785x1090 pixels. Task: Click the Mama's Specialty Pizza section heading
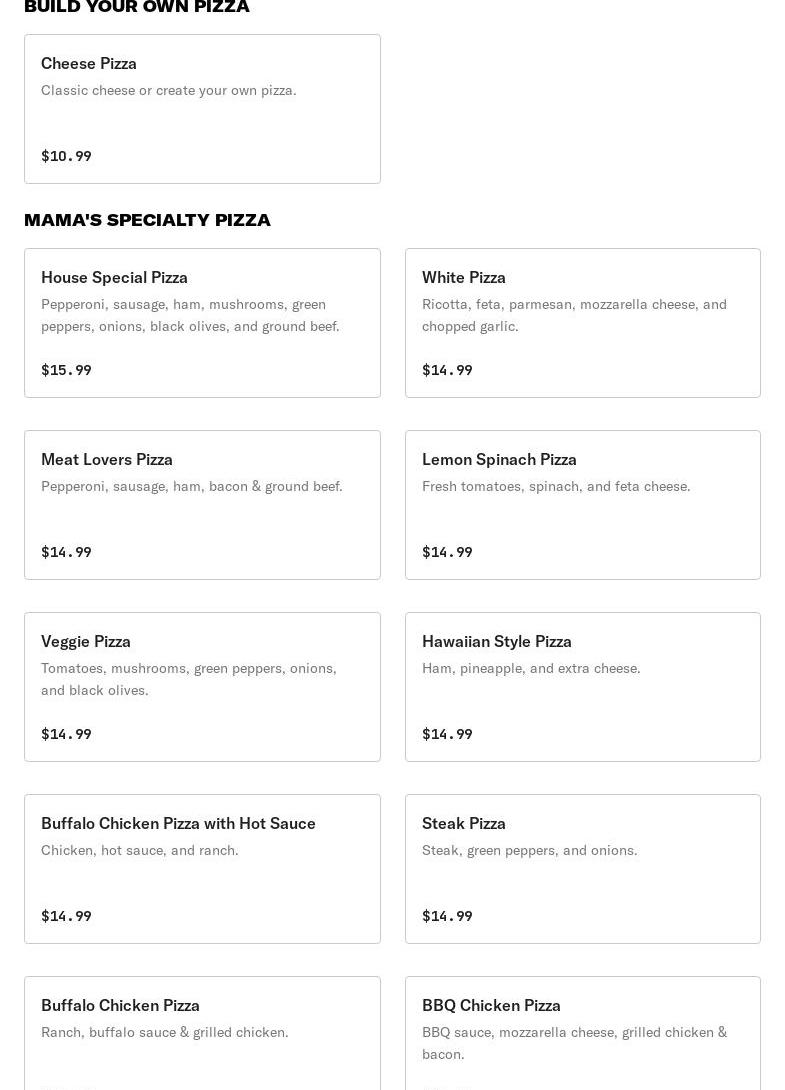[x=147, y=220]
